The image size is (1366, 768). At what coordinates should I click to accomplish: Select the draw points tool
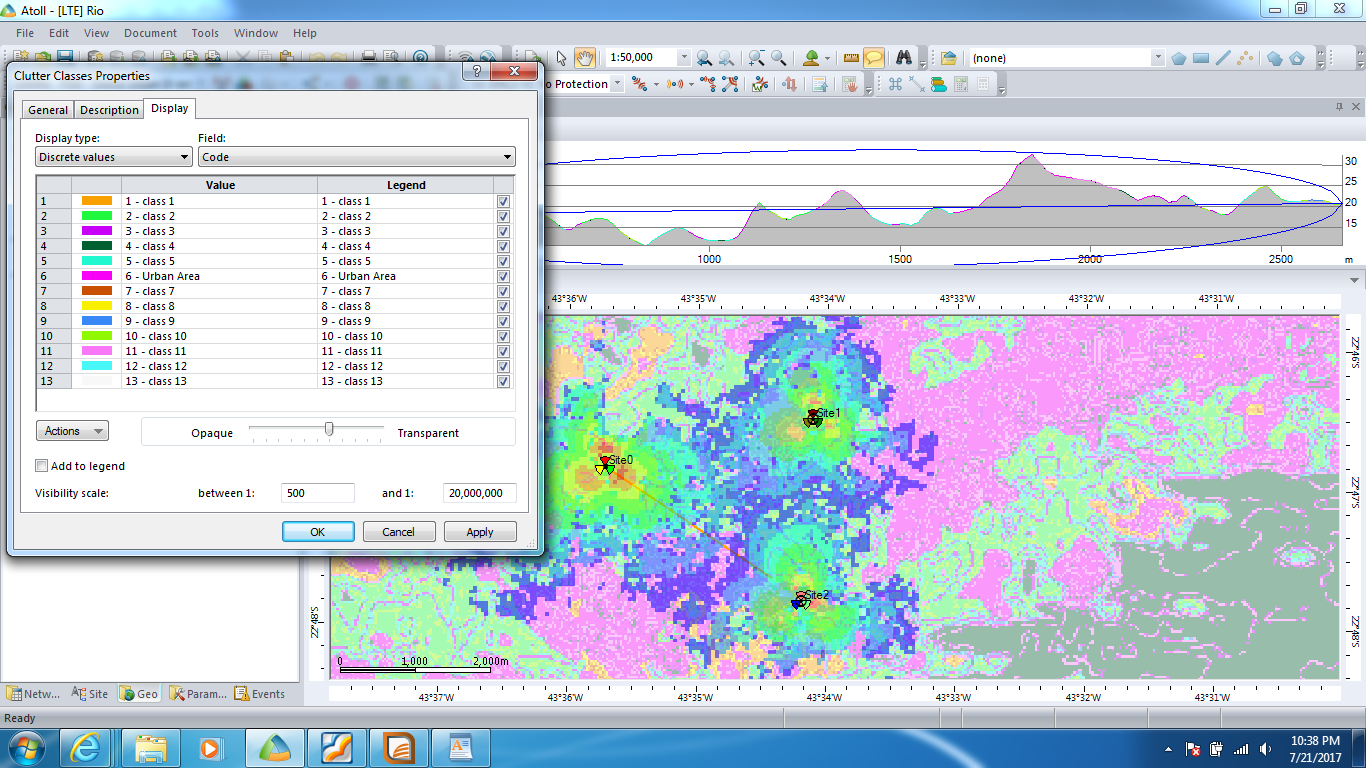coord(1245,58)
